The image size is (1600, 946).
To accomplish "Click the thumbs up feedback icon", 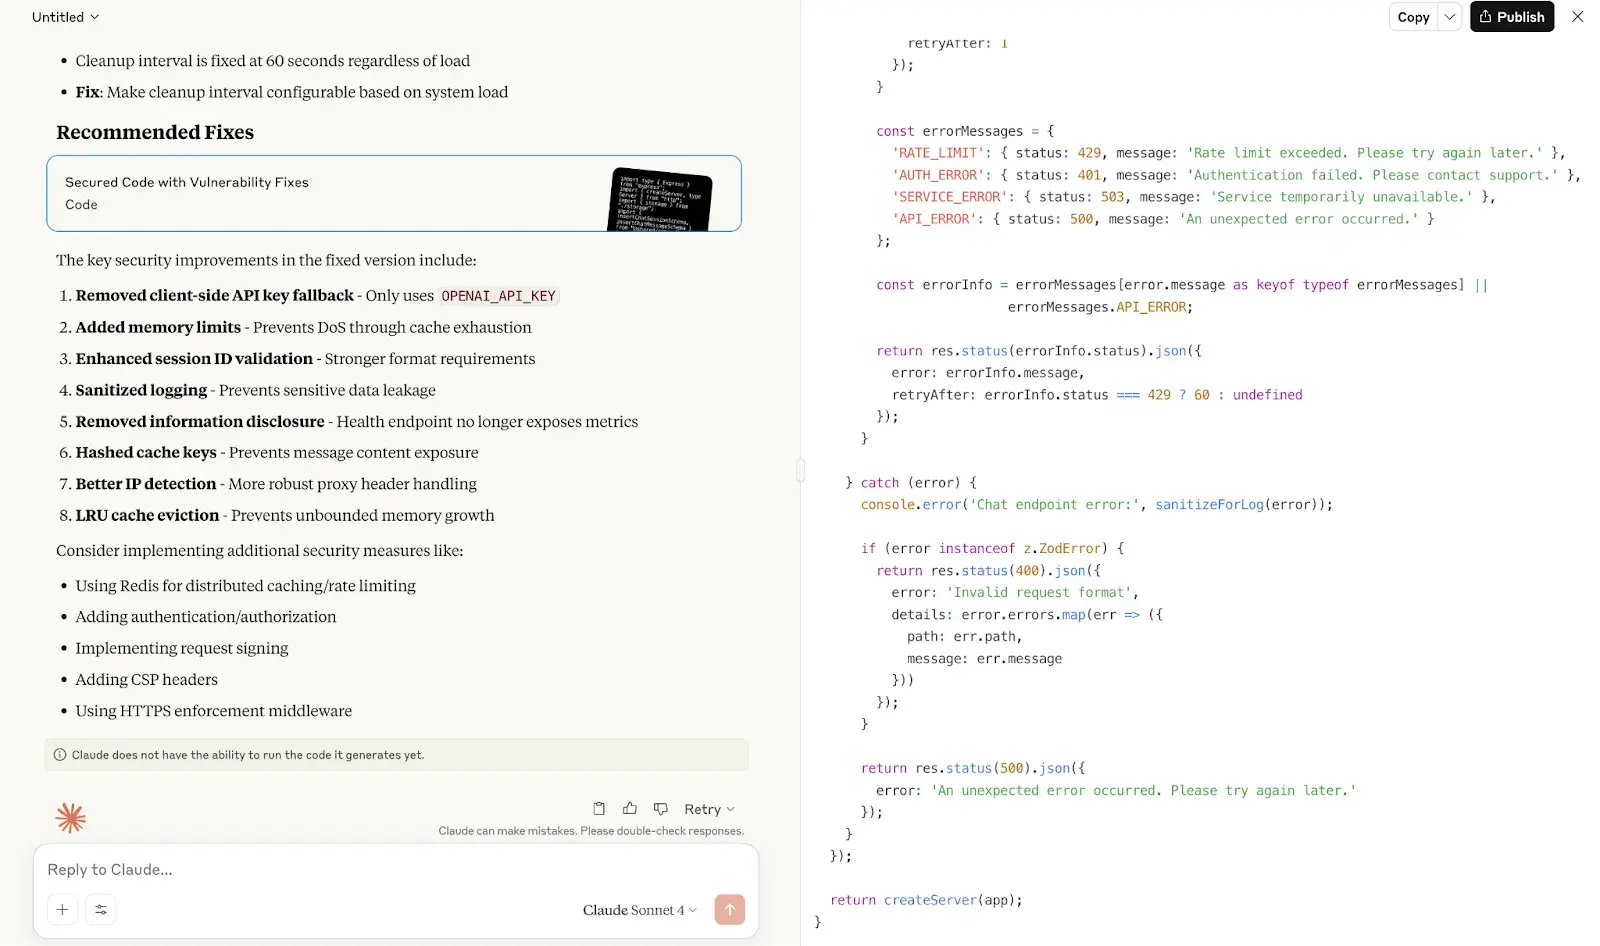I will point(630,809).
